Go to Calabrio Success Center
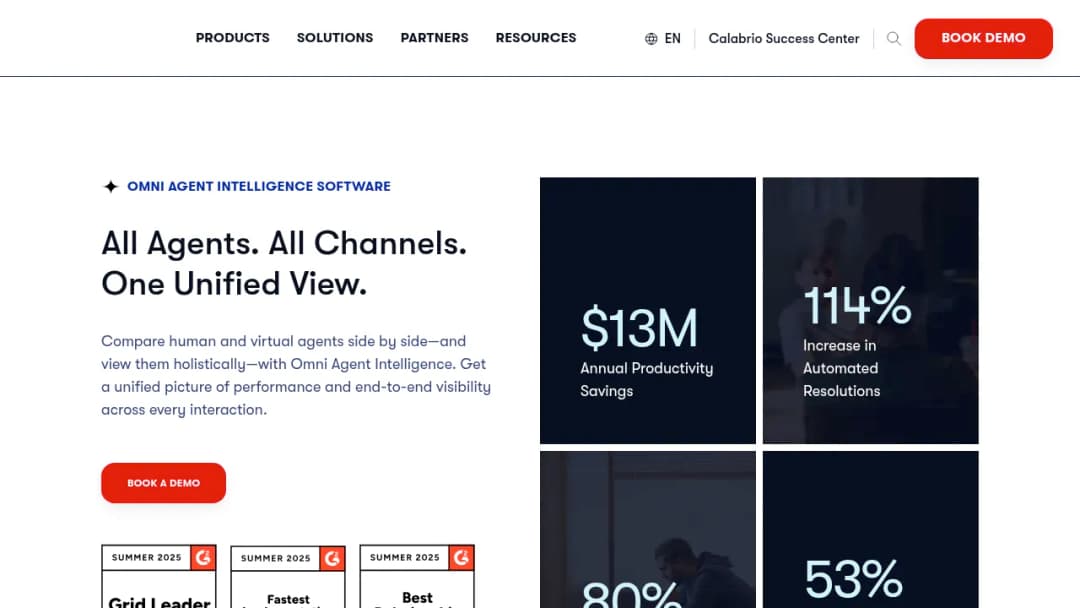 [x=784, y=39]
